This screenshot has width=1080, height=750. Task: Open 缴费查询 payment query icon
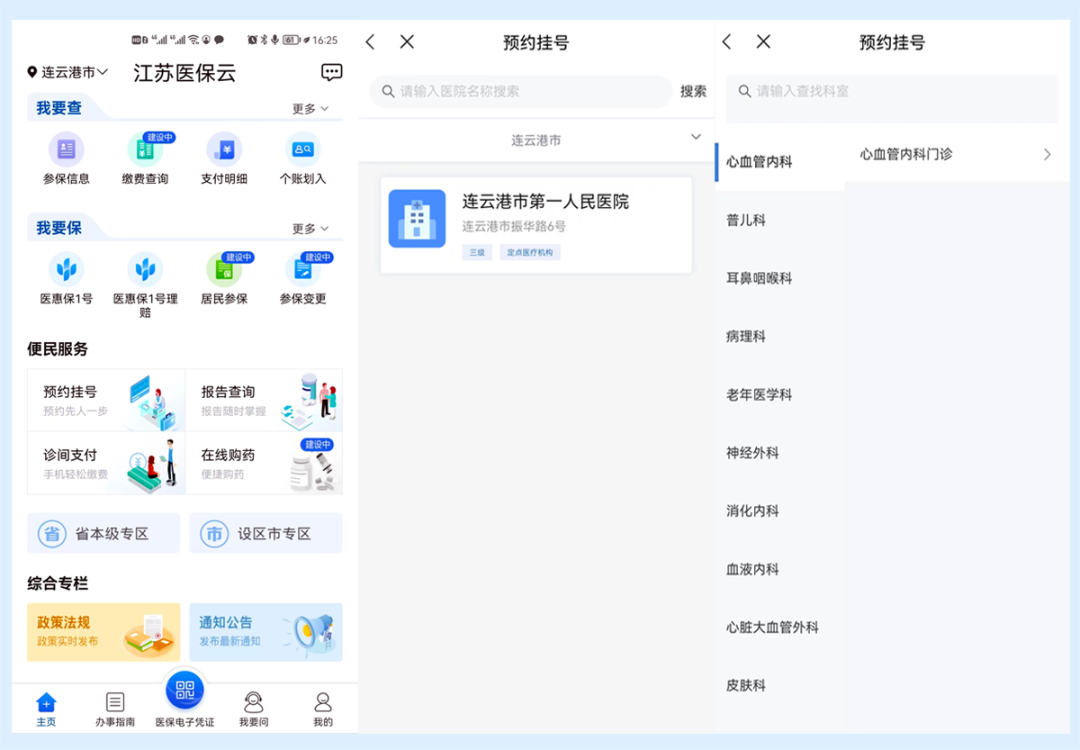pyautogui.click(x=145, y=150)
